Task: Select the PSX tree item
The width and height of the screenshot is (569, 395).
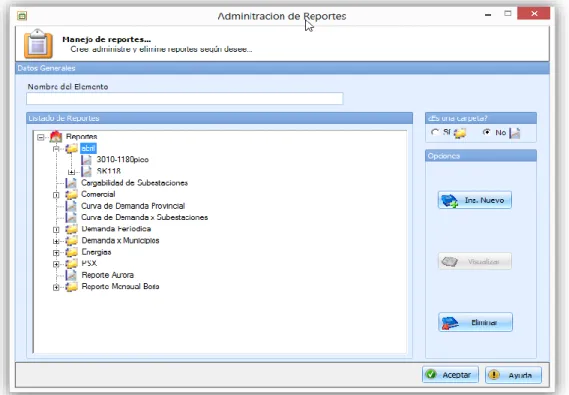Action: click(89, 263)
